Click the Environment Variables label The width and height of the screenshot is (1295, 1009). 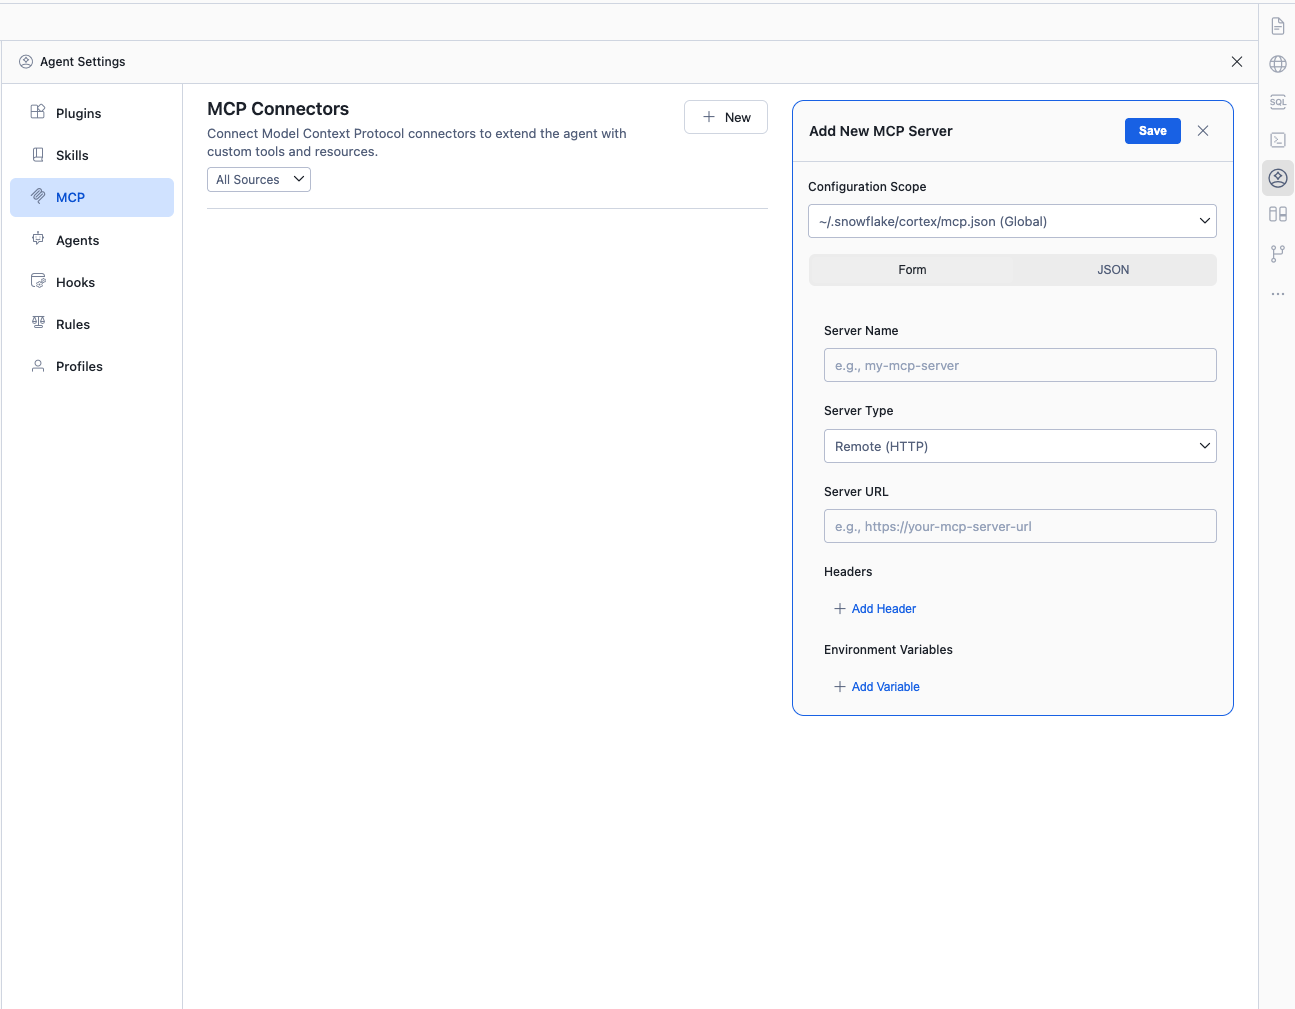click(888, 650)
